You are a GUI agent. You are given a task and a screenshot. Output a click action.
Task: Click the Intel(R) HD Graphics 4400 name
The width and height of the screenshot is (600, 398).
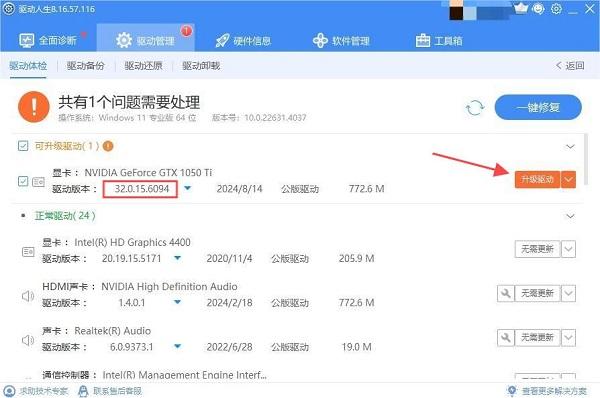(x=132, y=242)
